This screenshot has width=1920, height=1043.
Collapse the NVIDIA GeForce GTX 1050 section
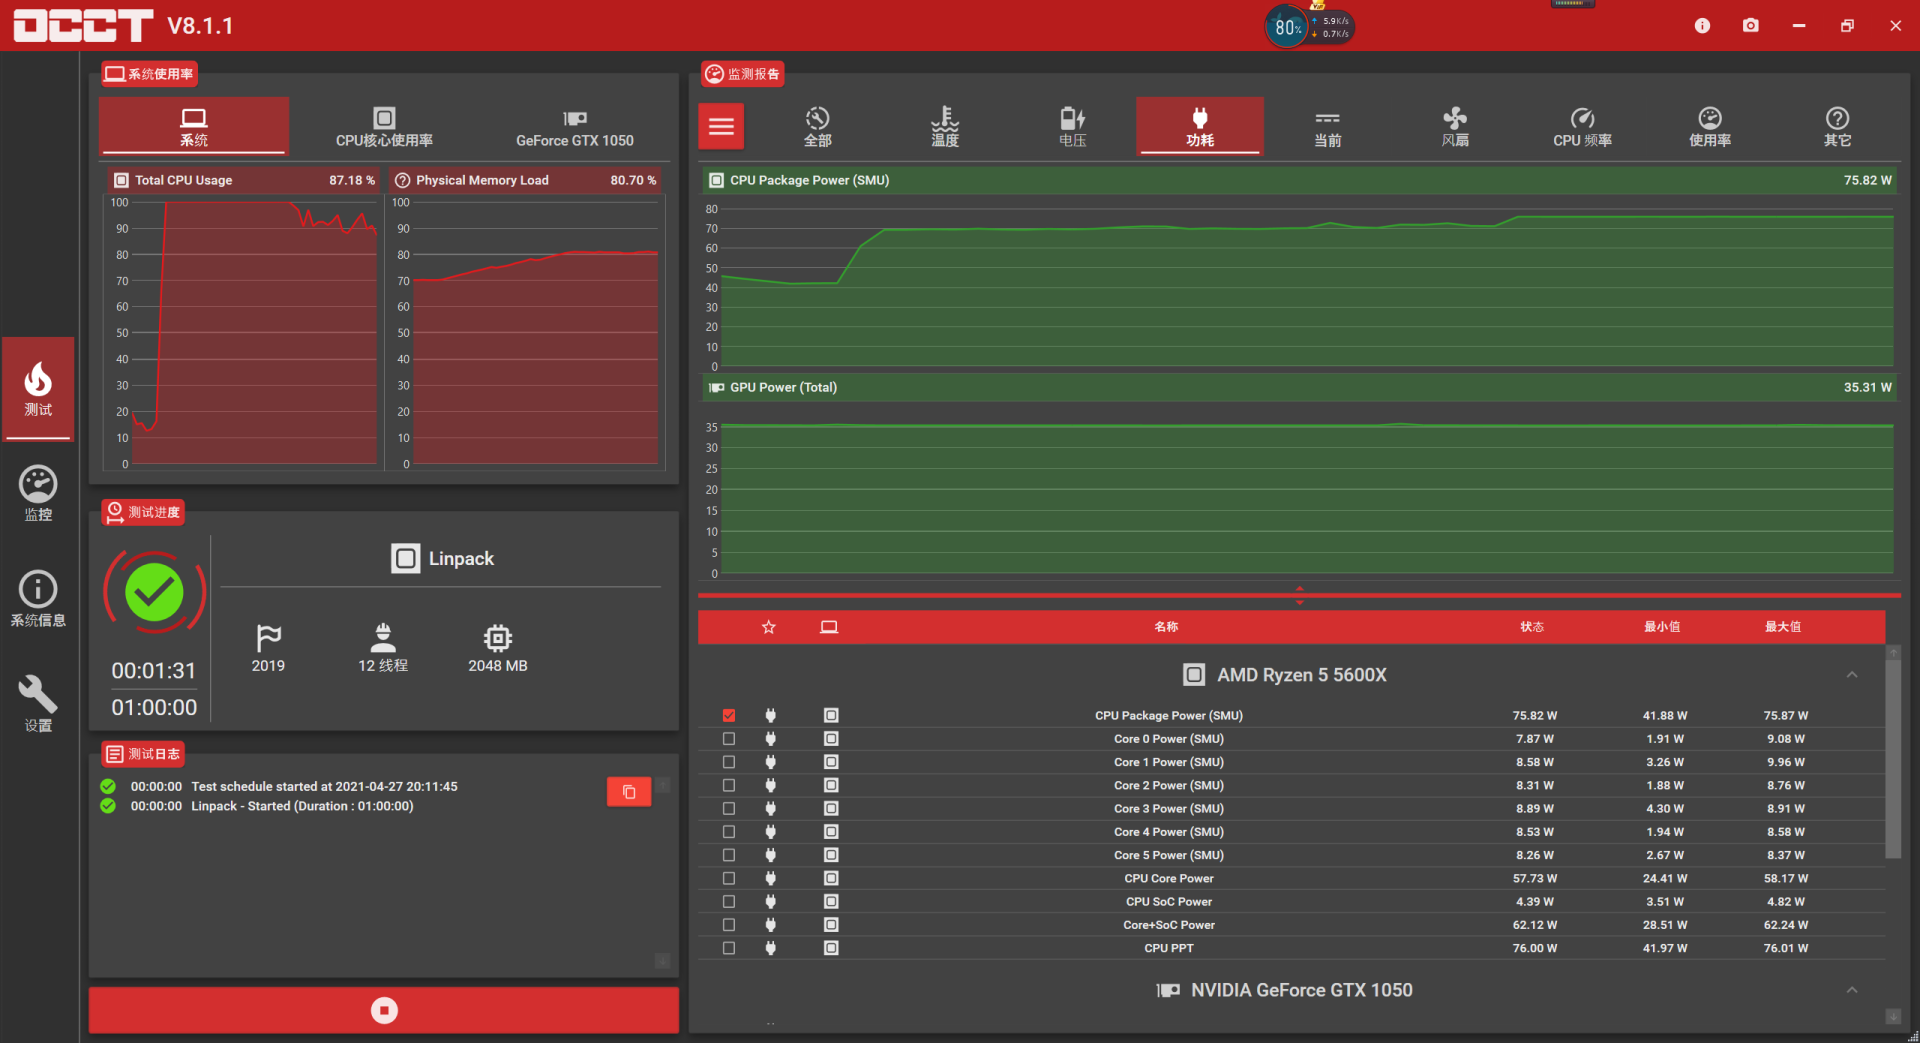pos(1851,990)
